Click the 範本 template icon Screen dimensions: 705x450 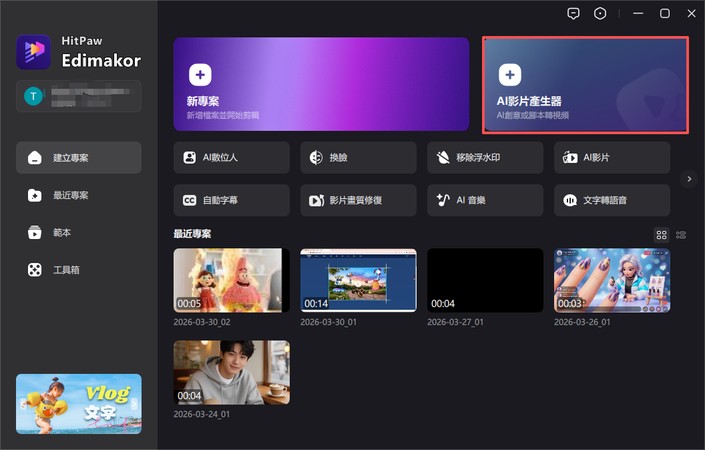click(x=35, y=232)
